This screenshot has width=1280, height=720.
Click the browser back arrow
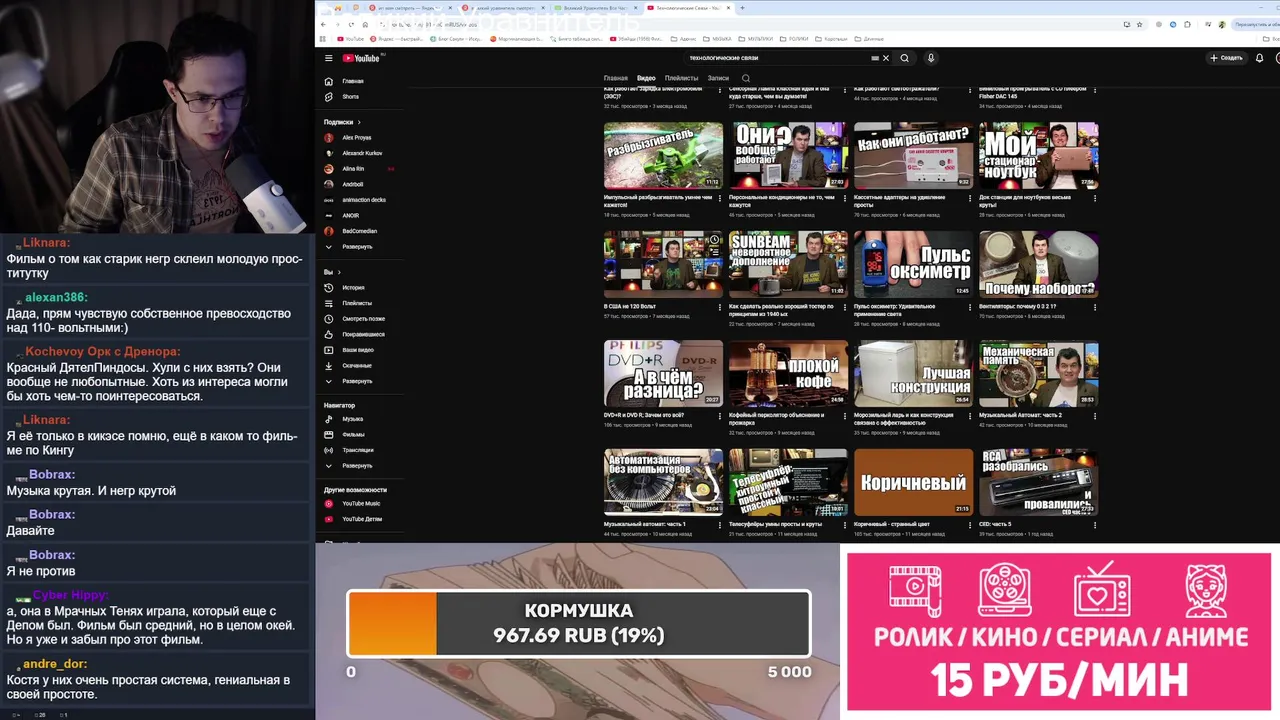pyautogui.click(x=324, y=24)
